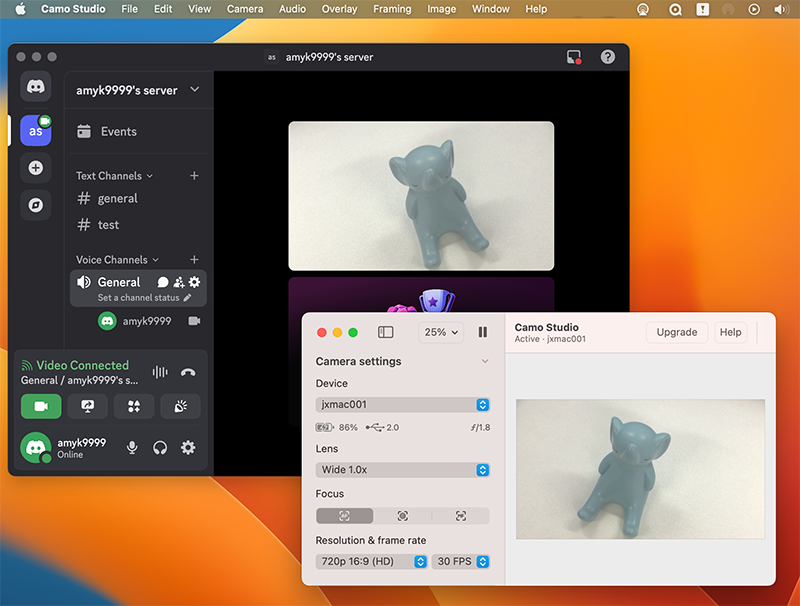Open Discord direct messages home icon
This screenshot has height=606, width=800.
pos(36,87)
